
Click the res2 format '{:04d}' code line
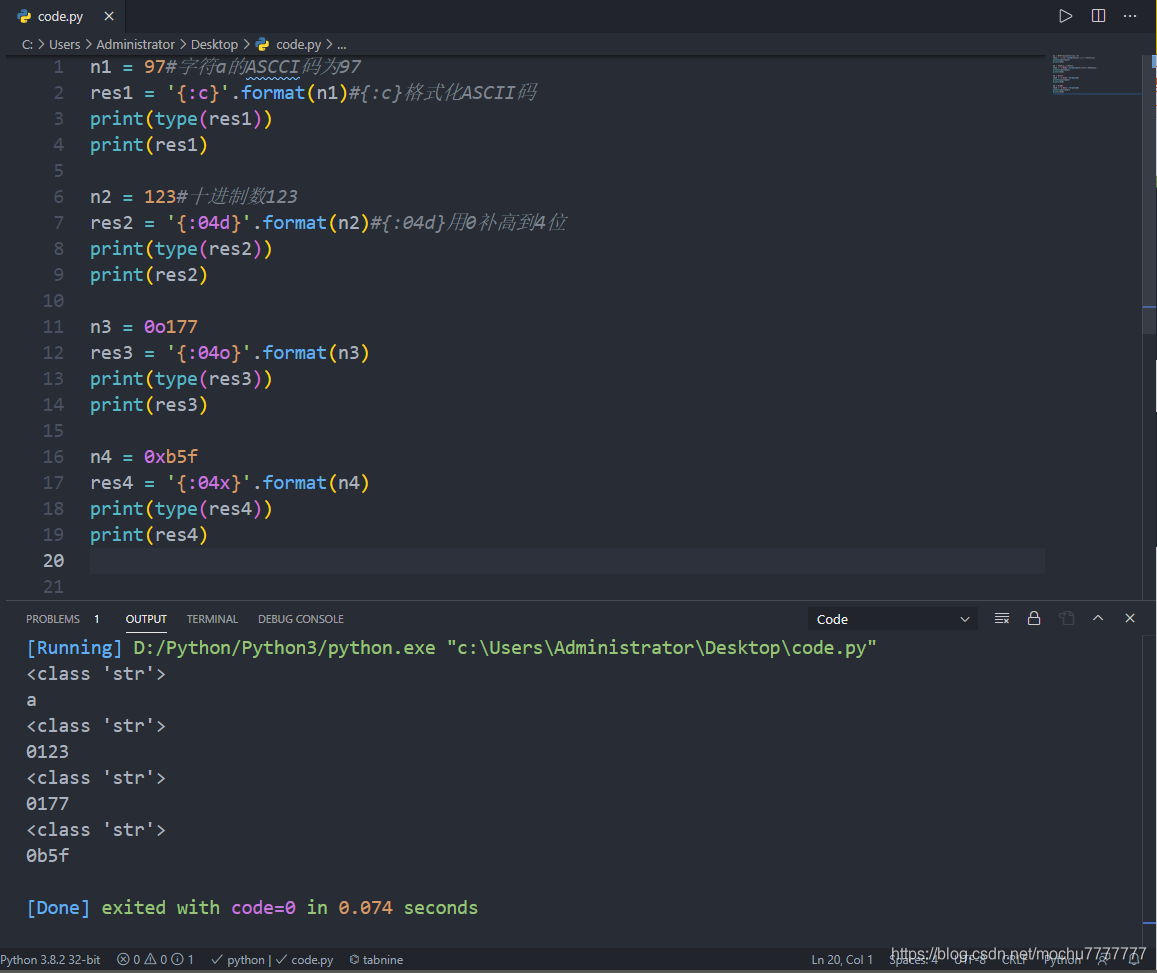coord(328,223)
